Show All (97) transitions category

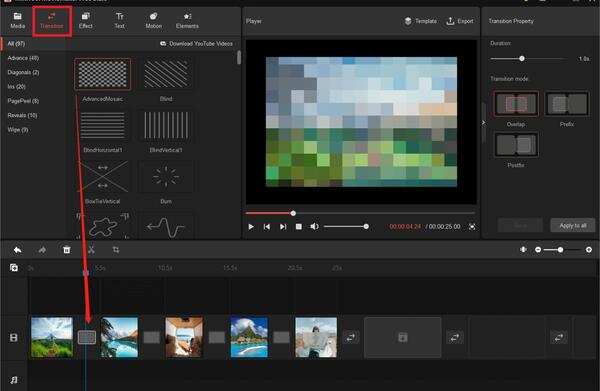click(16, 44)
